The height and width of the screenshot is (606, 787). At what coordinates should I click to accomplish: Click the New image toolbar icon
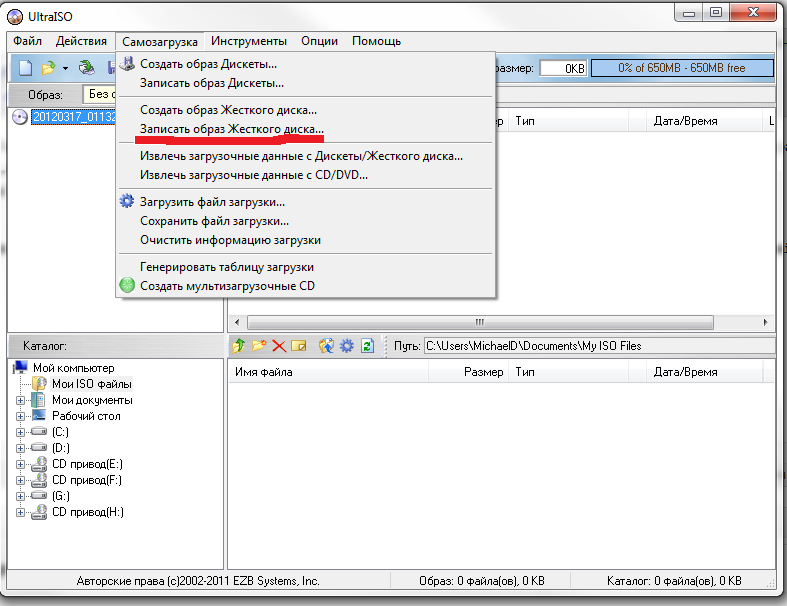[26, 67]
